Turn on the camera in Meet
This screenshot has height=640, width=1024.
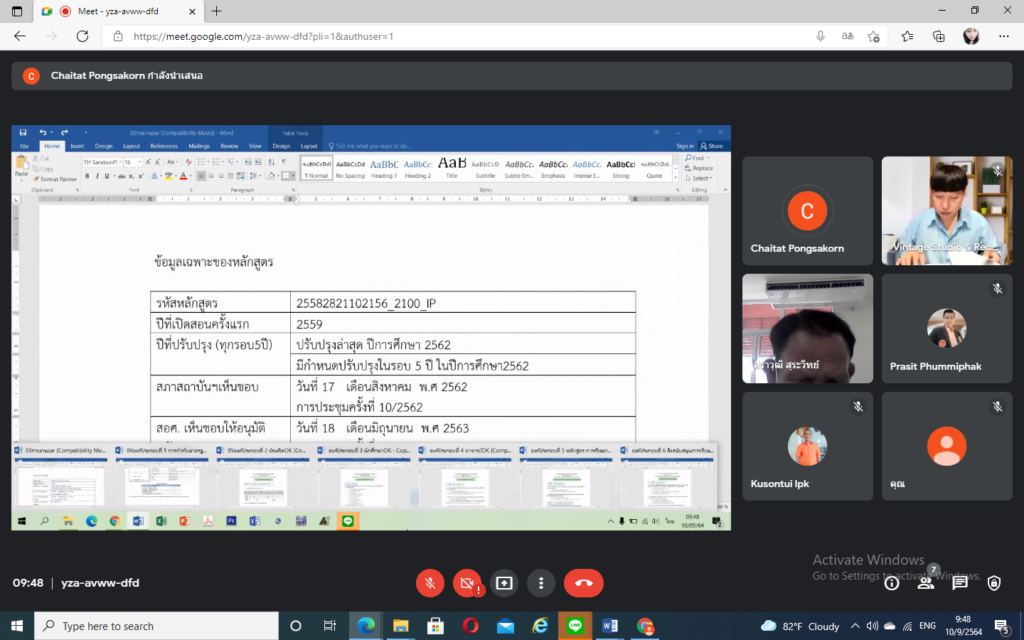(467, 583)
